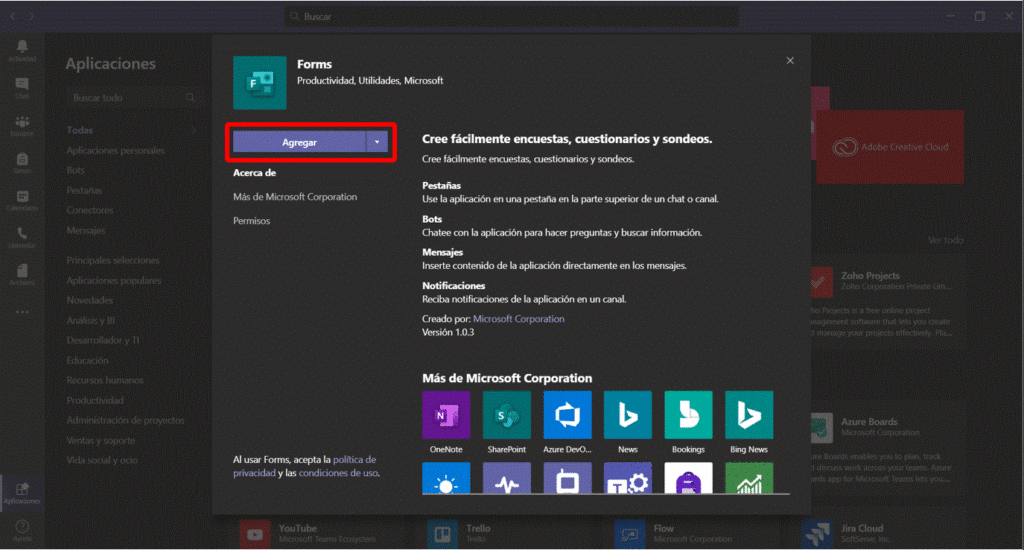Expand the Todas category chevron
This screenshot has width=1024, height=550.
click(193, 130)
